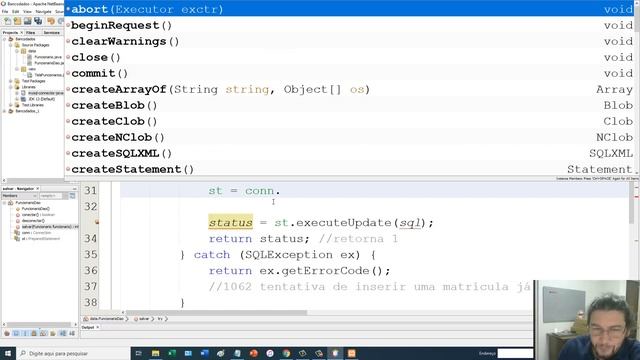Image resolution: width=640 pixels, height=360 pixels.
Task: Open Excel from the taskbar
Action: [172, 353]
